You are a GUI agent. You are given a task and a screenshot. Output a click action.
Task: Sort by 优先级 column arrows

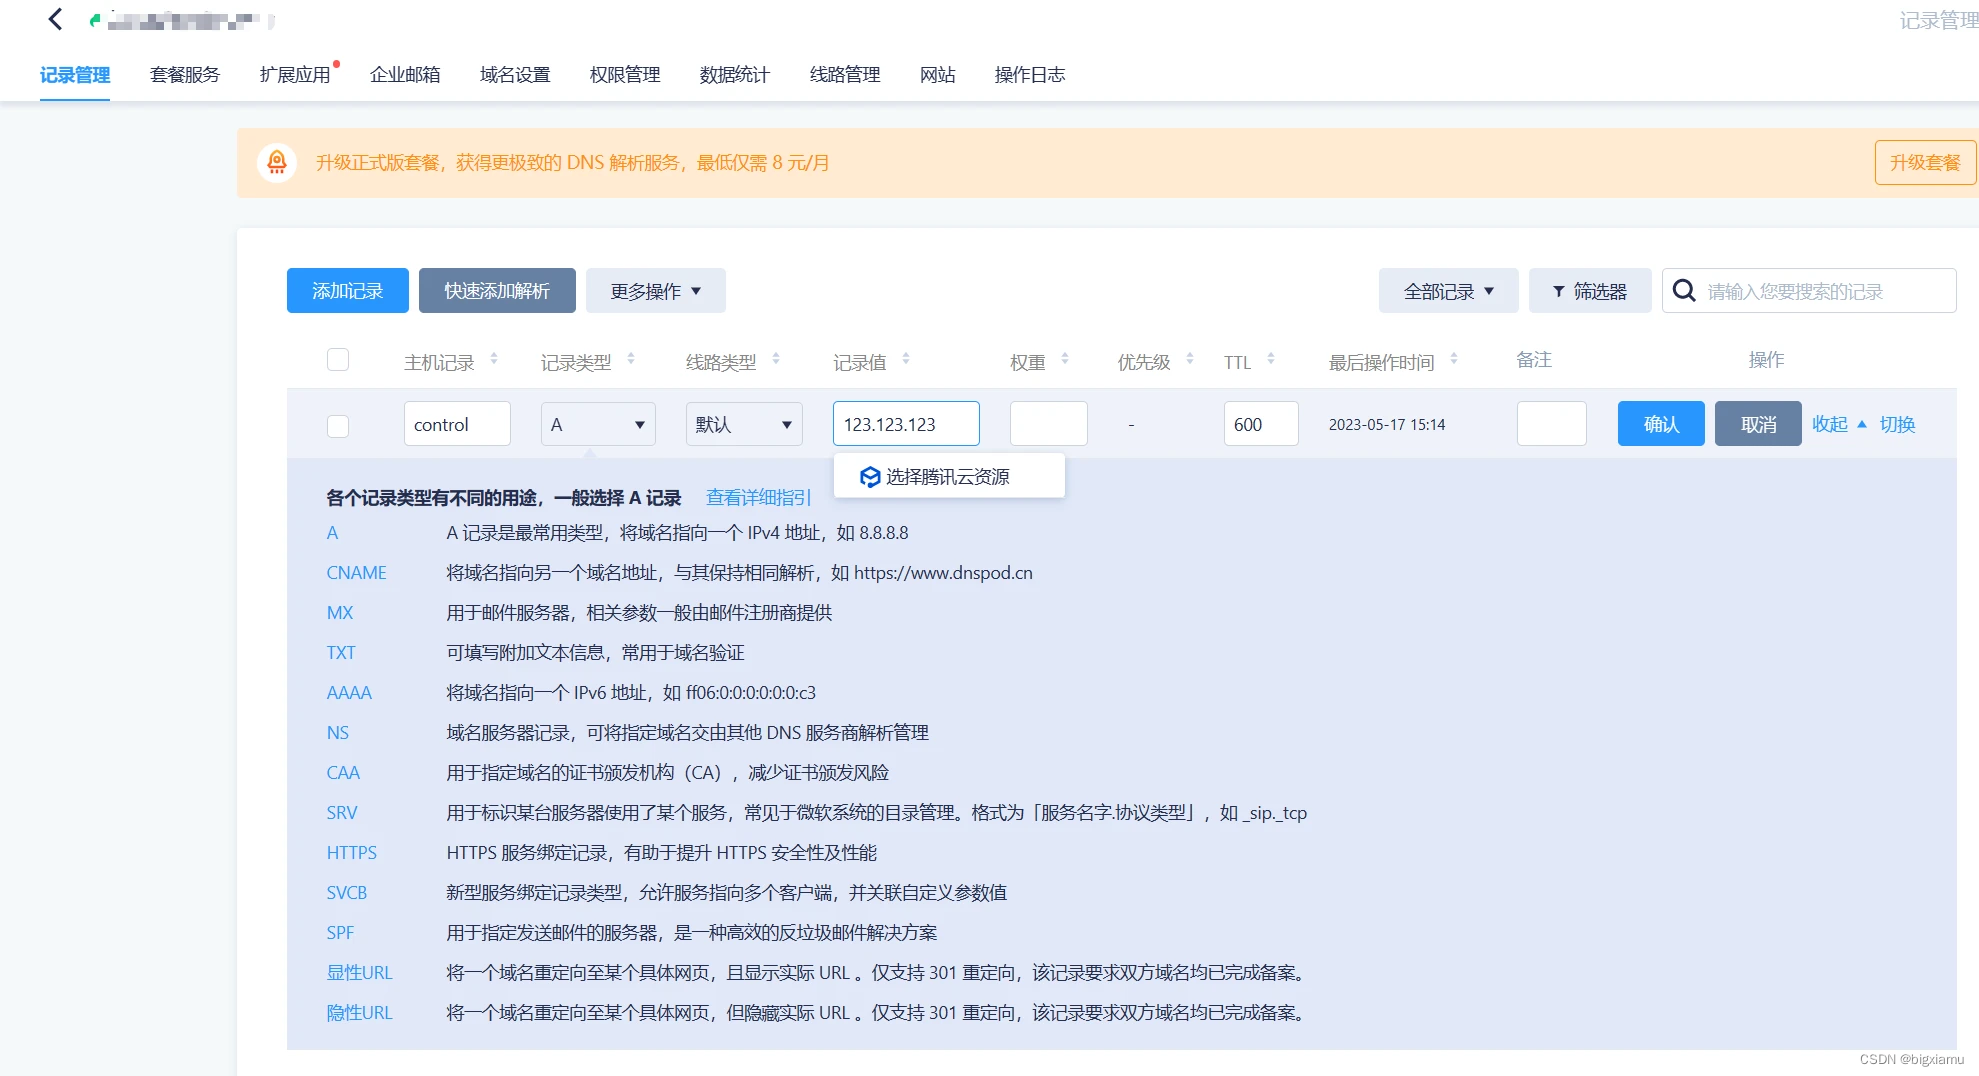1190,359
